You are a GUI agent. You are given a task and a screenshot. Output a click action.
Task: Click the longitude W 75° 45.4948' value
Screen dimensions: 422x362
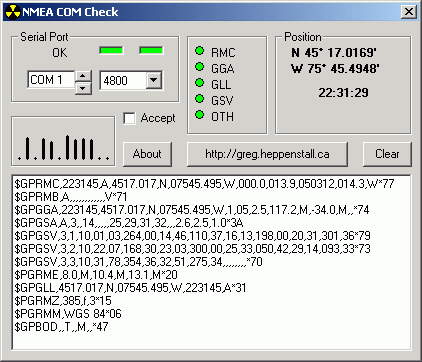[335, 69]
